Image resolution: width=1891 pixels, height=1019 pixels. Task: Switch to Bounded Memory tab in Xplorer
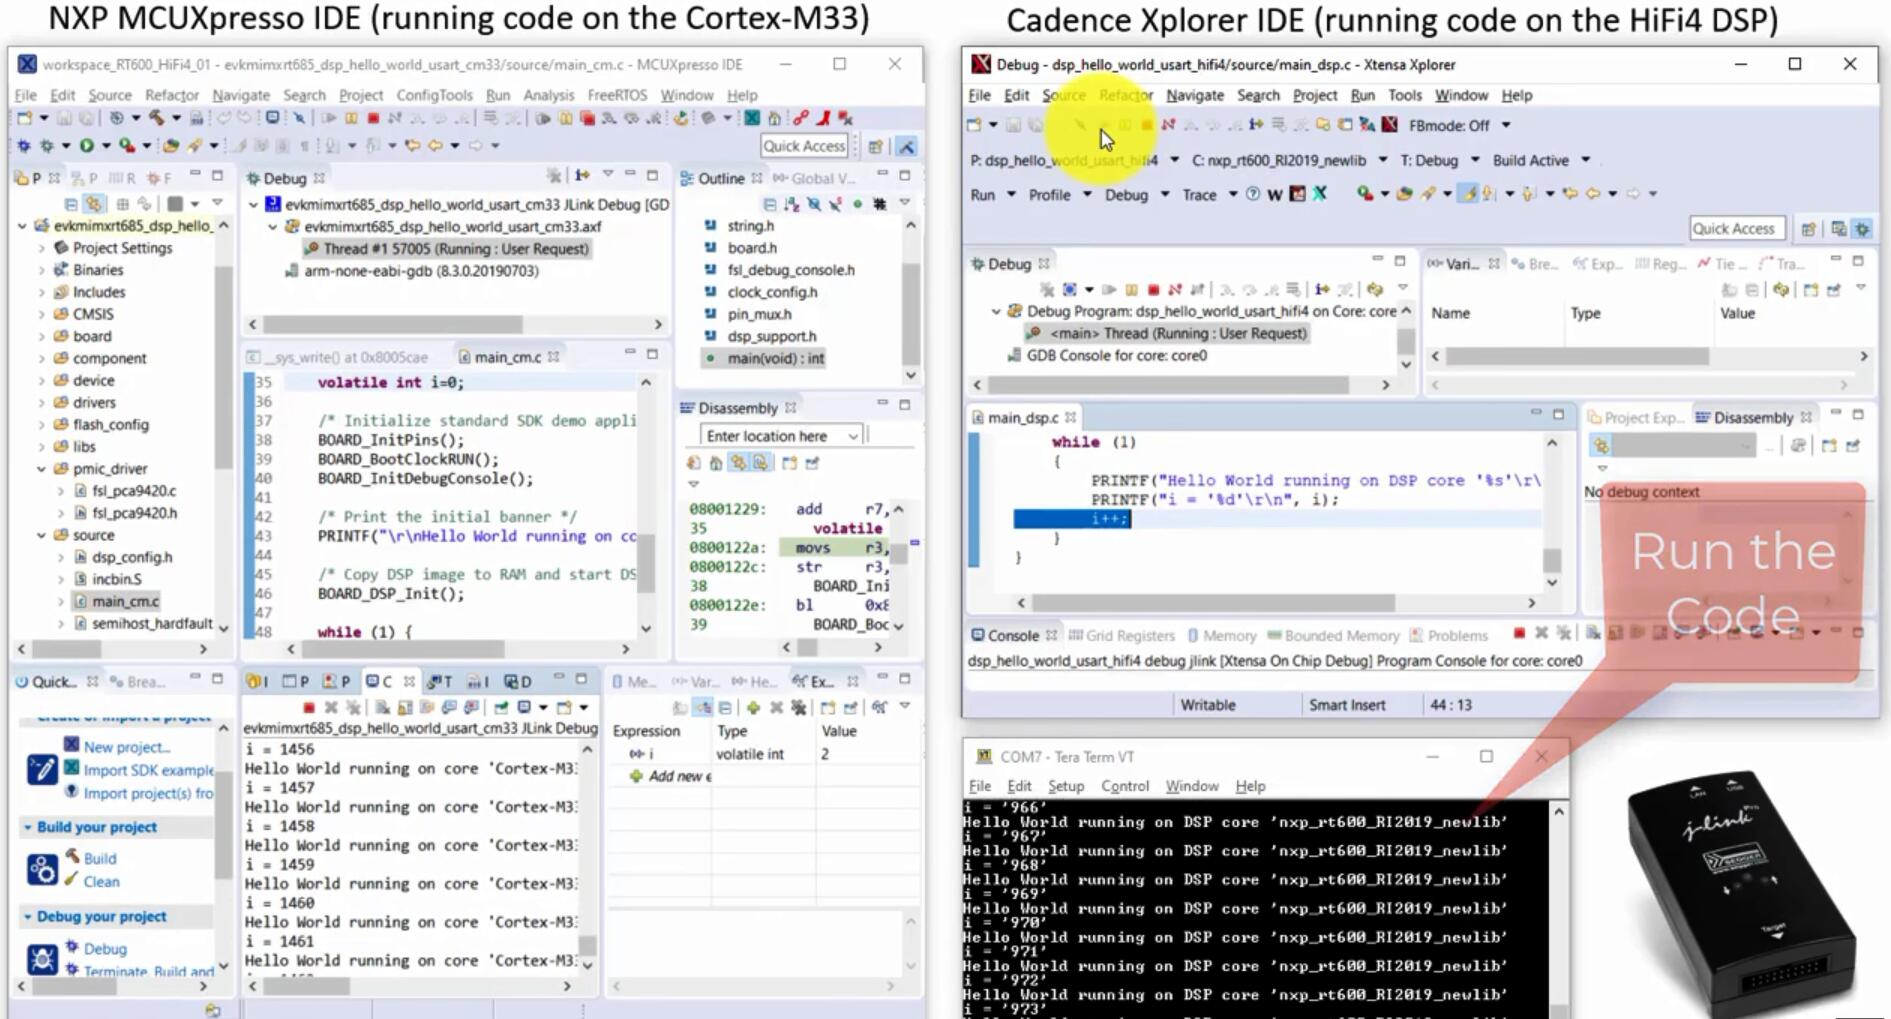[1333, 635]
